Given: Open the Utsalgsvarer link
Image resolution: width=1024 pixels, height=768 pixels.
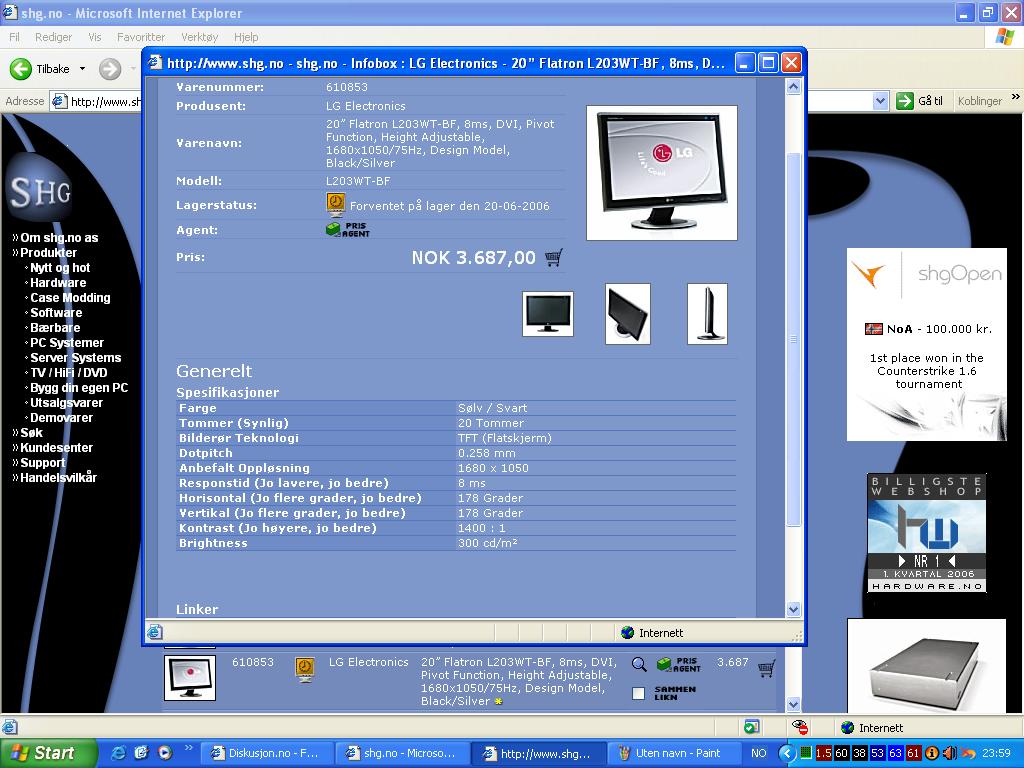Looking at the screenshot, I should (x=67, y=403).
